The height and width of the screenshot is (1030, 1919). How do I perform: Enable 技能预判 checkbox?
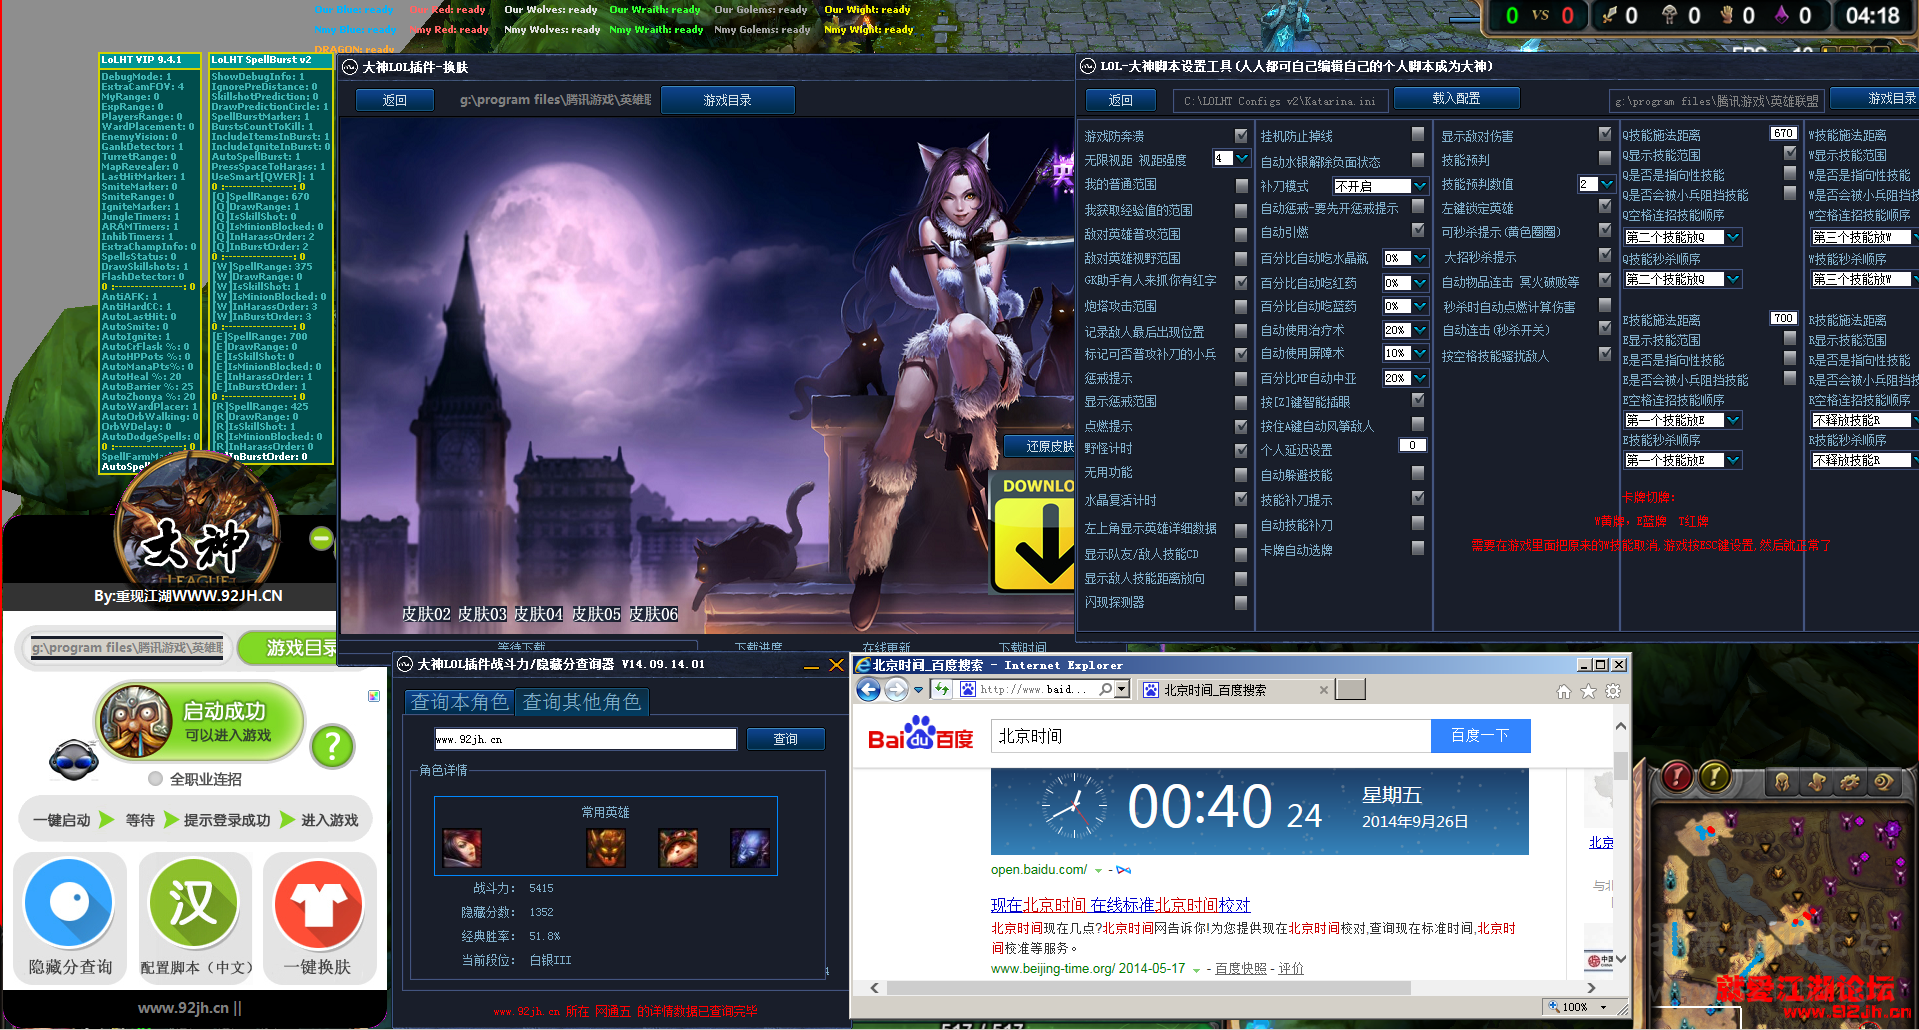1605,159
